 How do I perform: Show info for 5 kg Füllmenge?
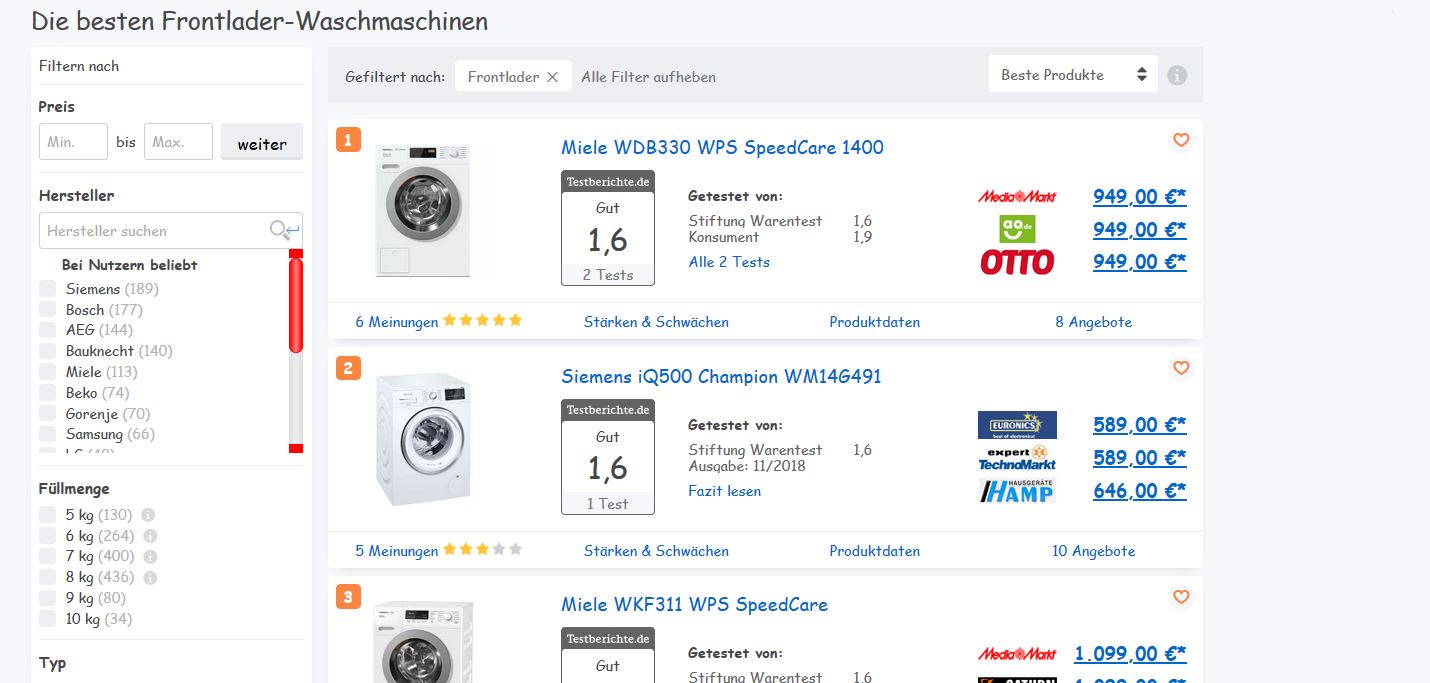(x=148, y=515)
